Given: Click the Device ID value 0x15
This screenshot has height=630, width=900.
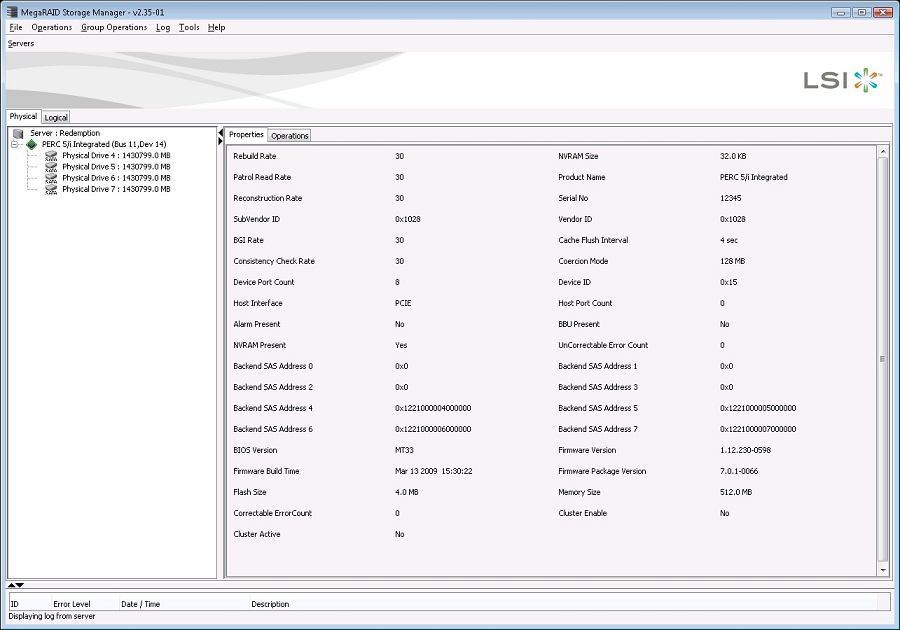Looking at the screenshot, I should (x=728, y=282).
